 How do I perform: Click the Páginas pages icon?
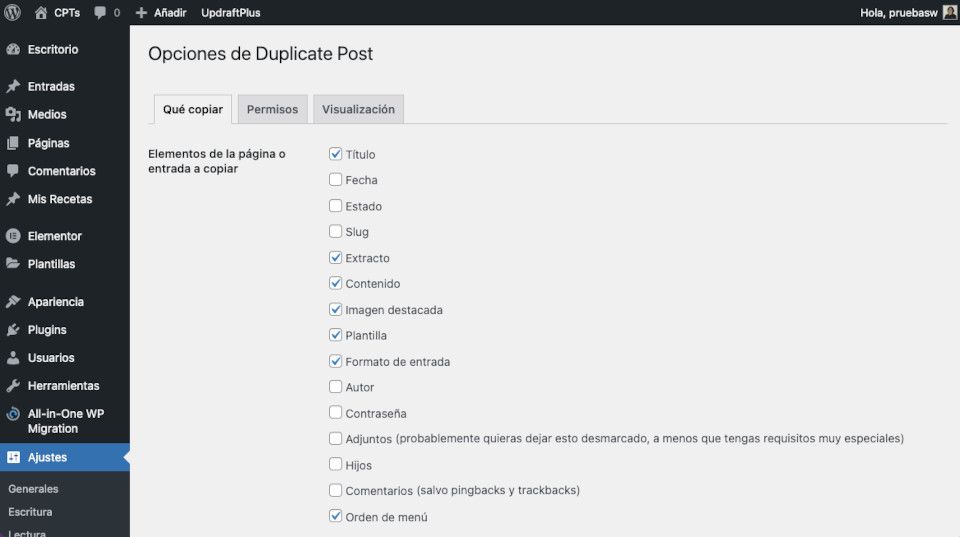(13, 143)
